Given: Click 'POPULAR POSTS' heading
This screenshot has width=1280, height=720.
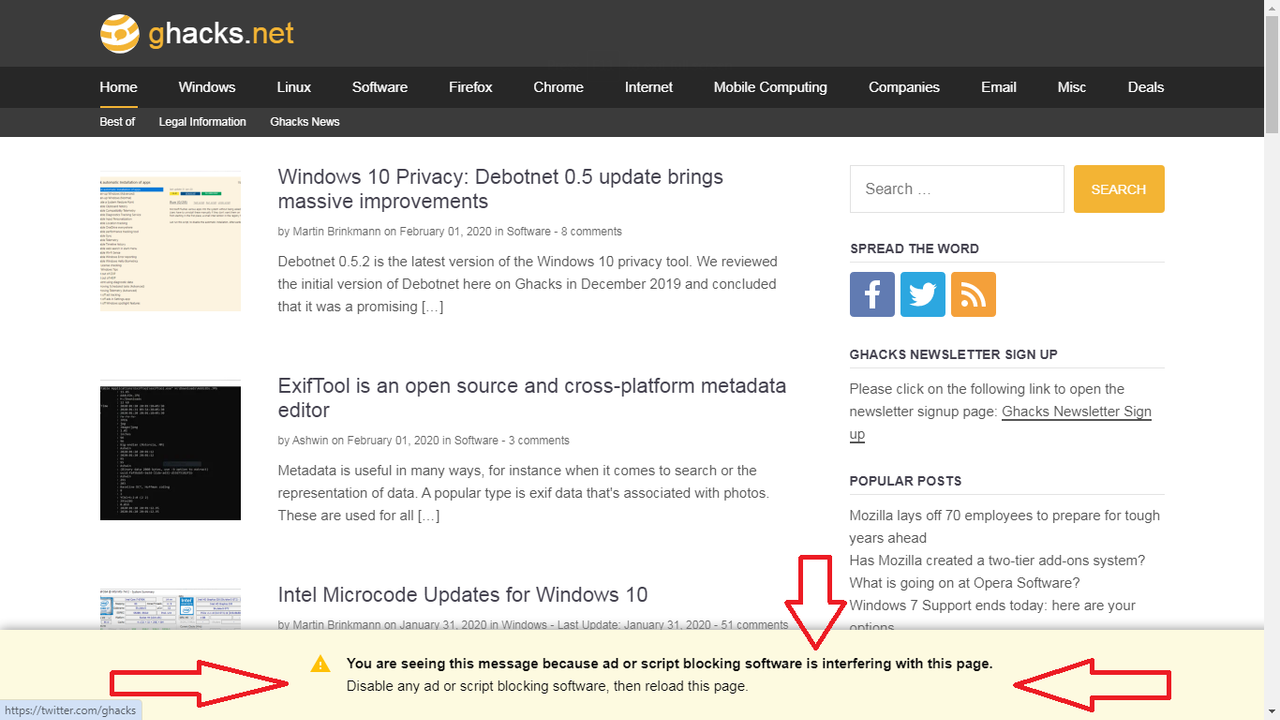Looking at the screenshot, I should 905,481.
